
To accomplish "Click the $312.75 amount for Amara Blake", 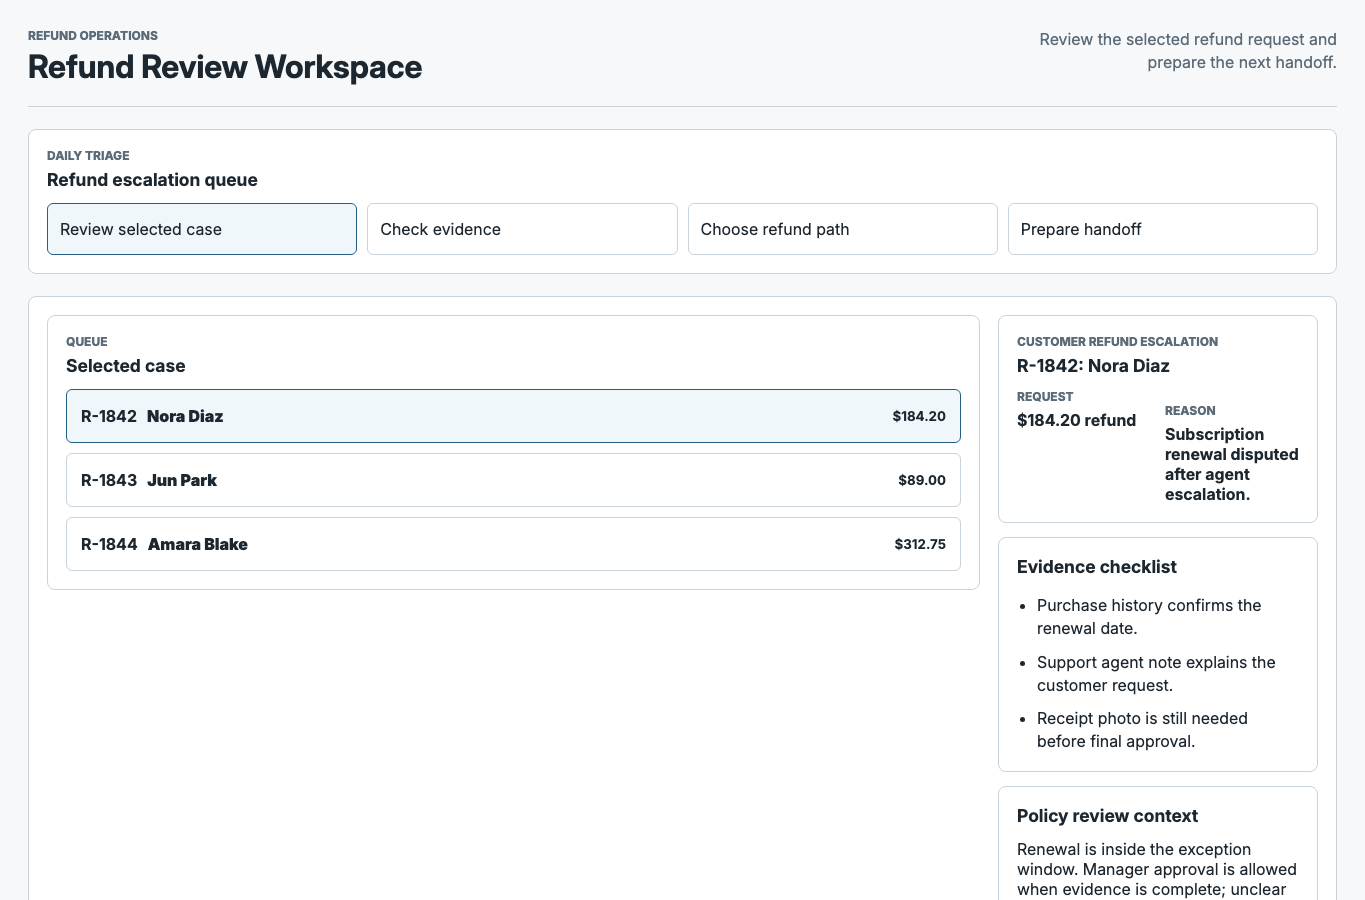I will tap(920, 544).
